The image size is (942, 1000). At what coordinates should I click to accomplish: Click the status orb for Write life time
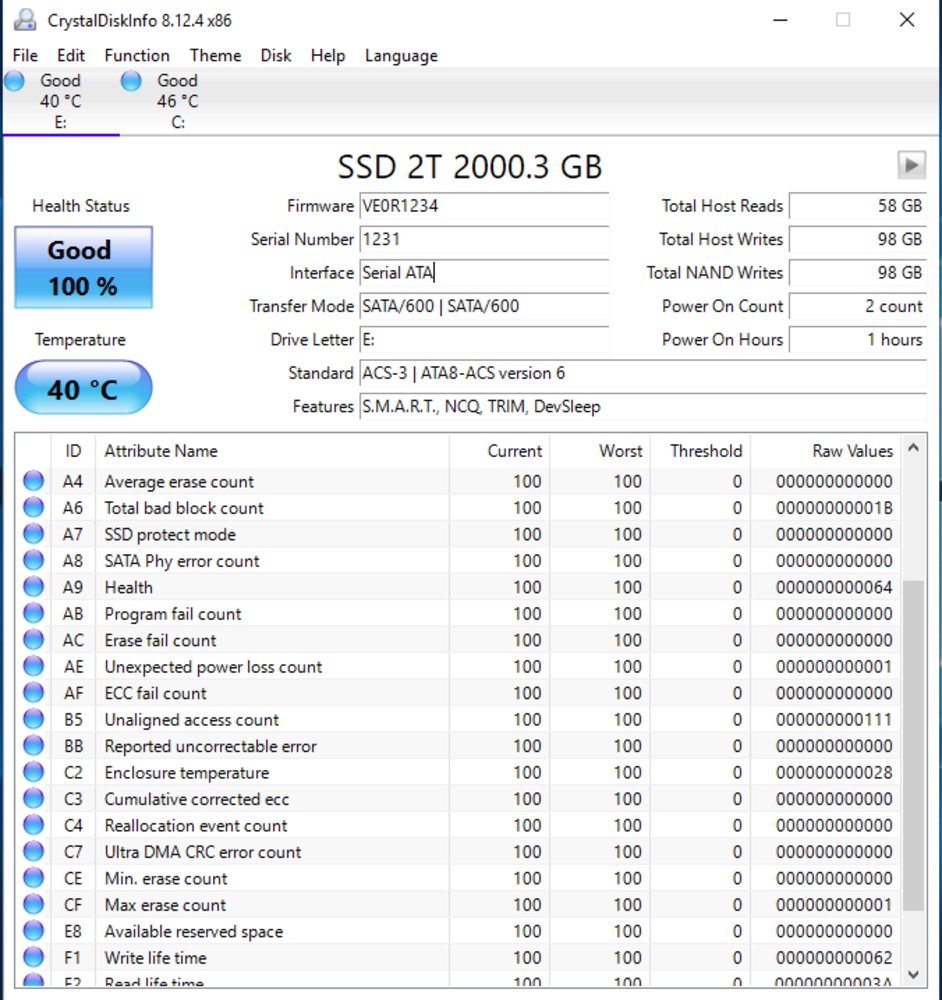coord(33,957)
